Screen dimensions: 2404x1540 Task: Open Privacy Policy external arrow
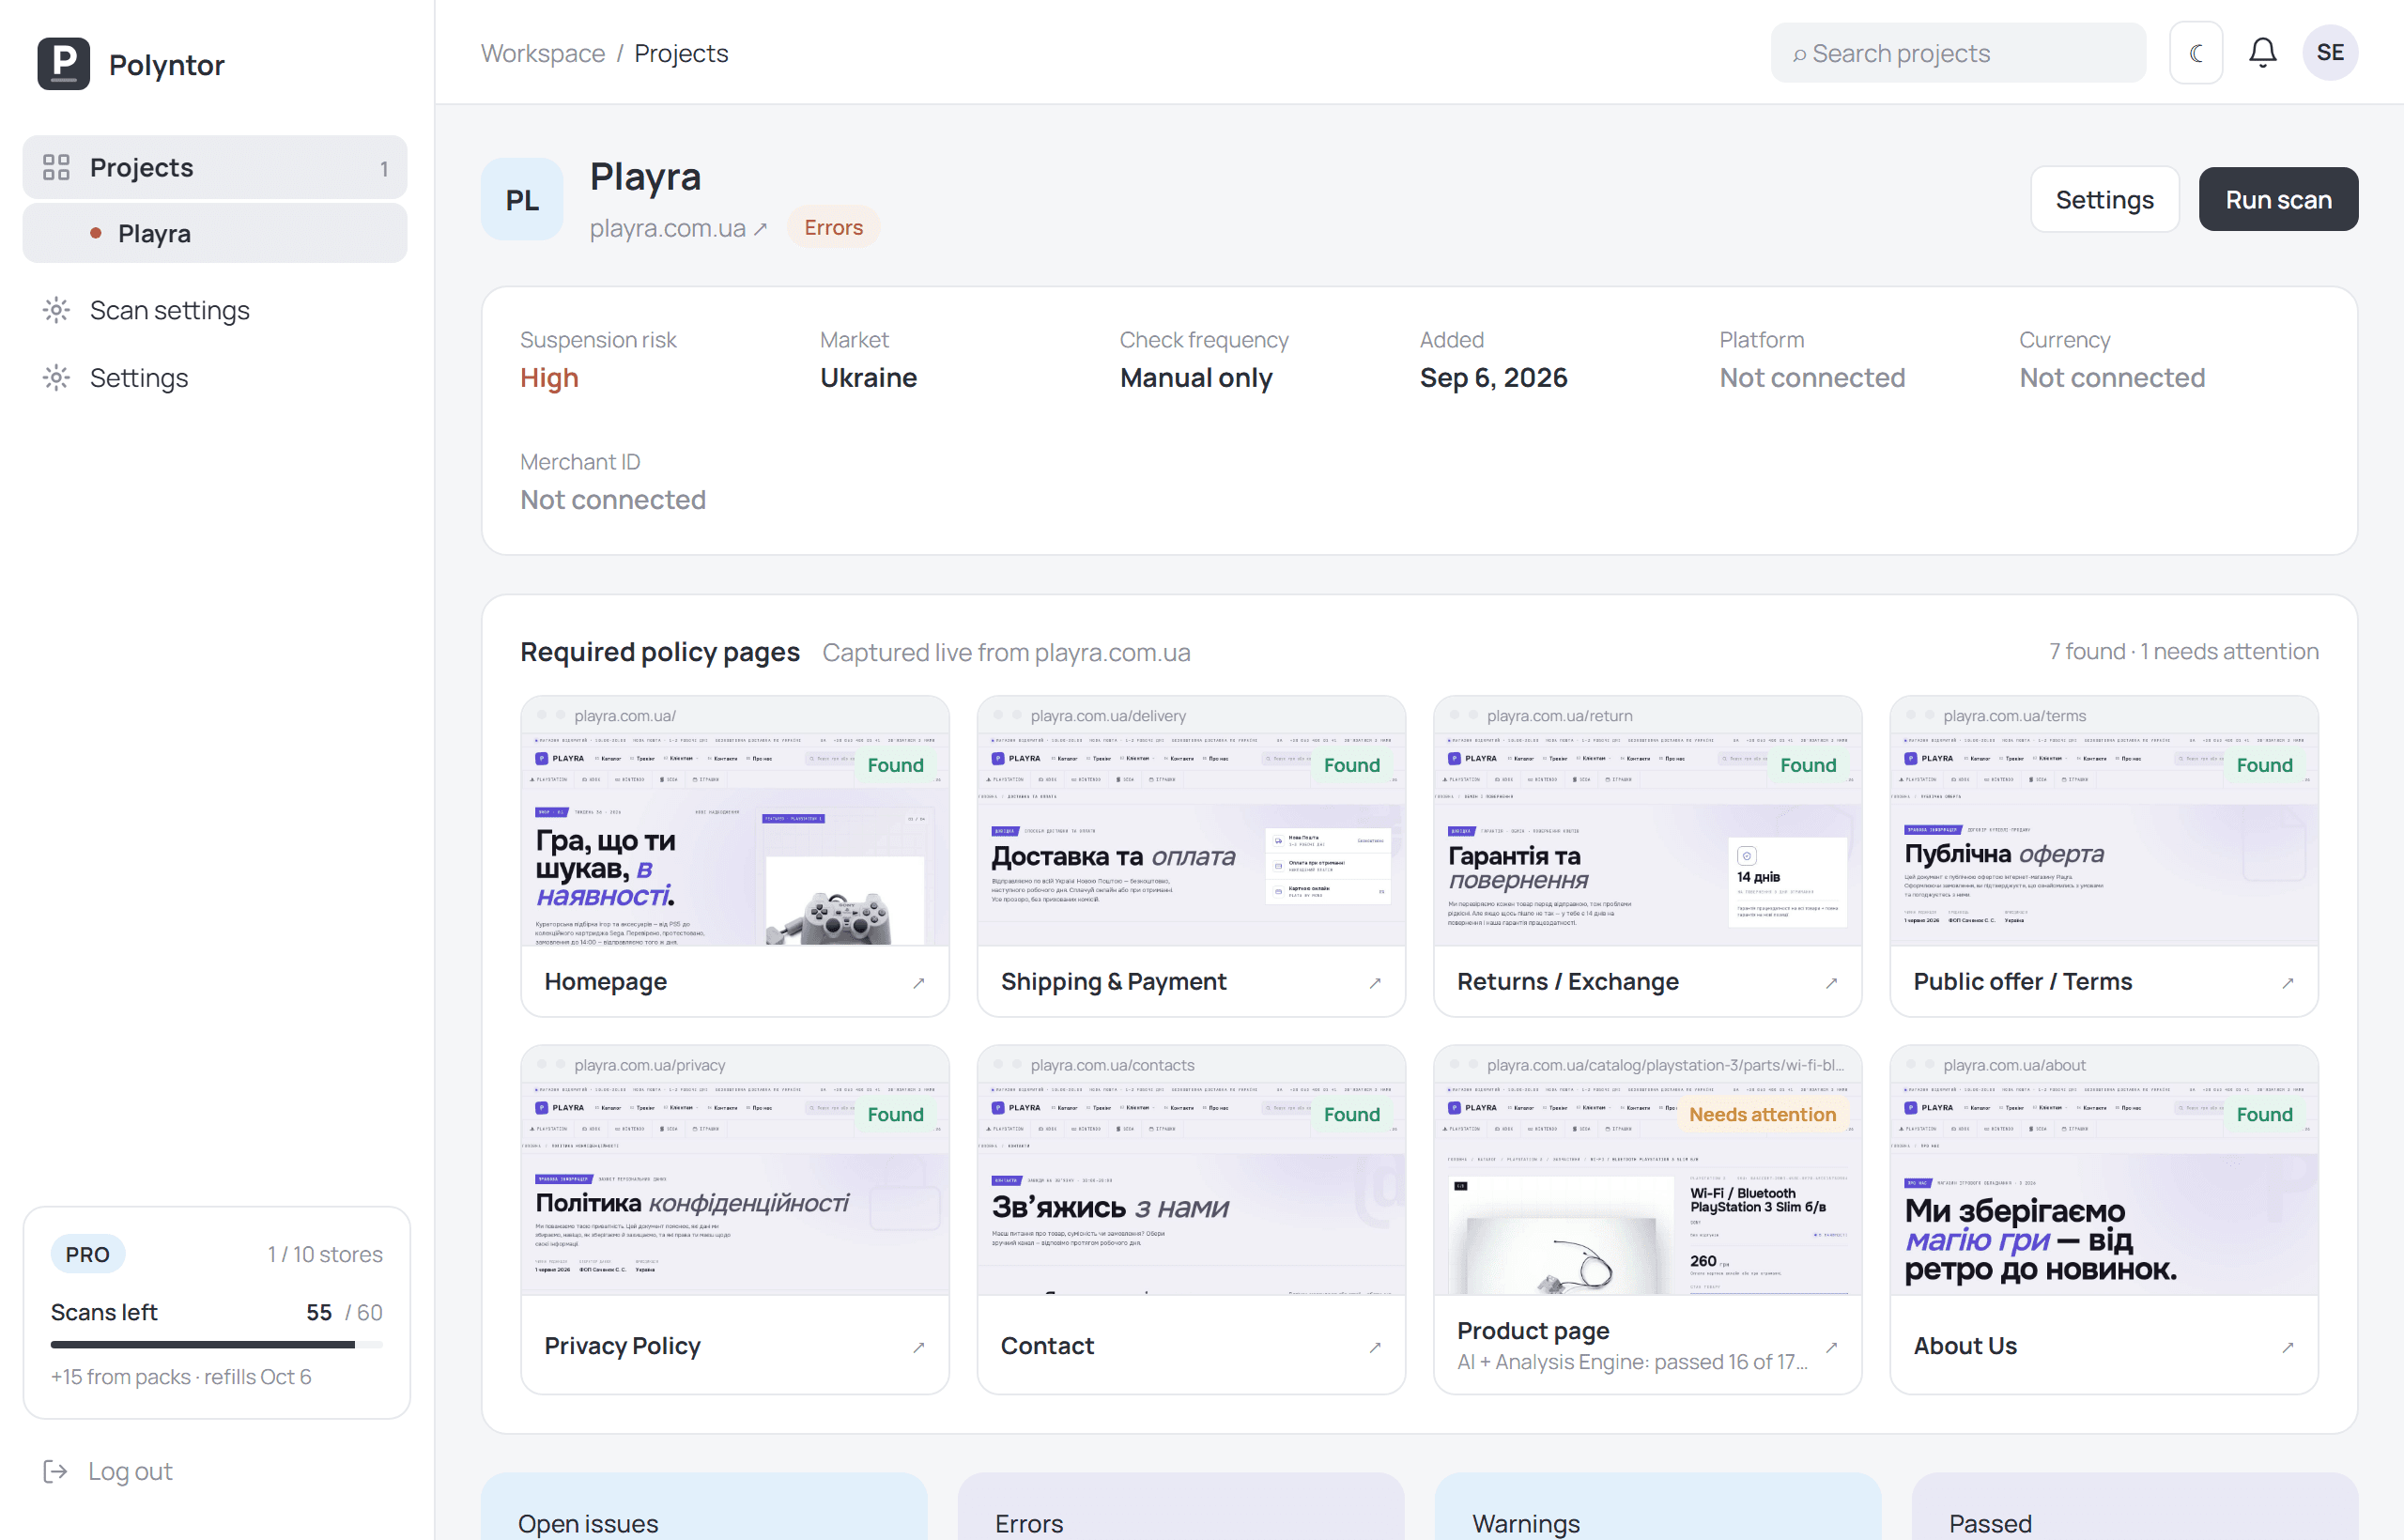918,1347
